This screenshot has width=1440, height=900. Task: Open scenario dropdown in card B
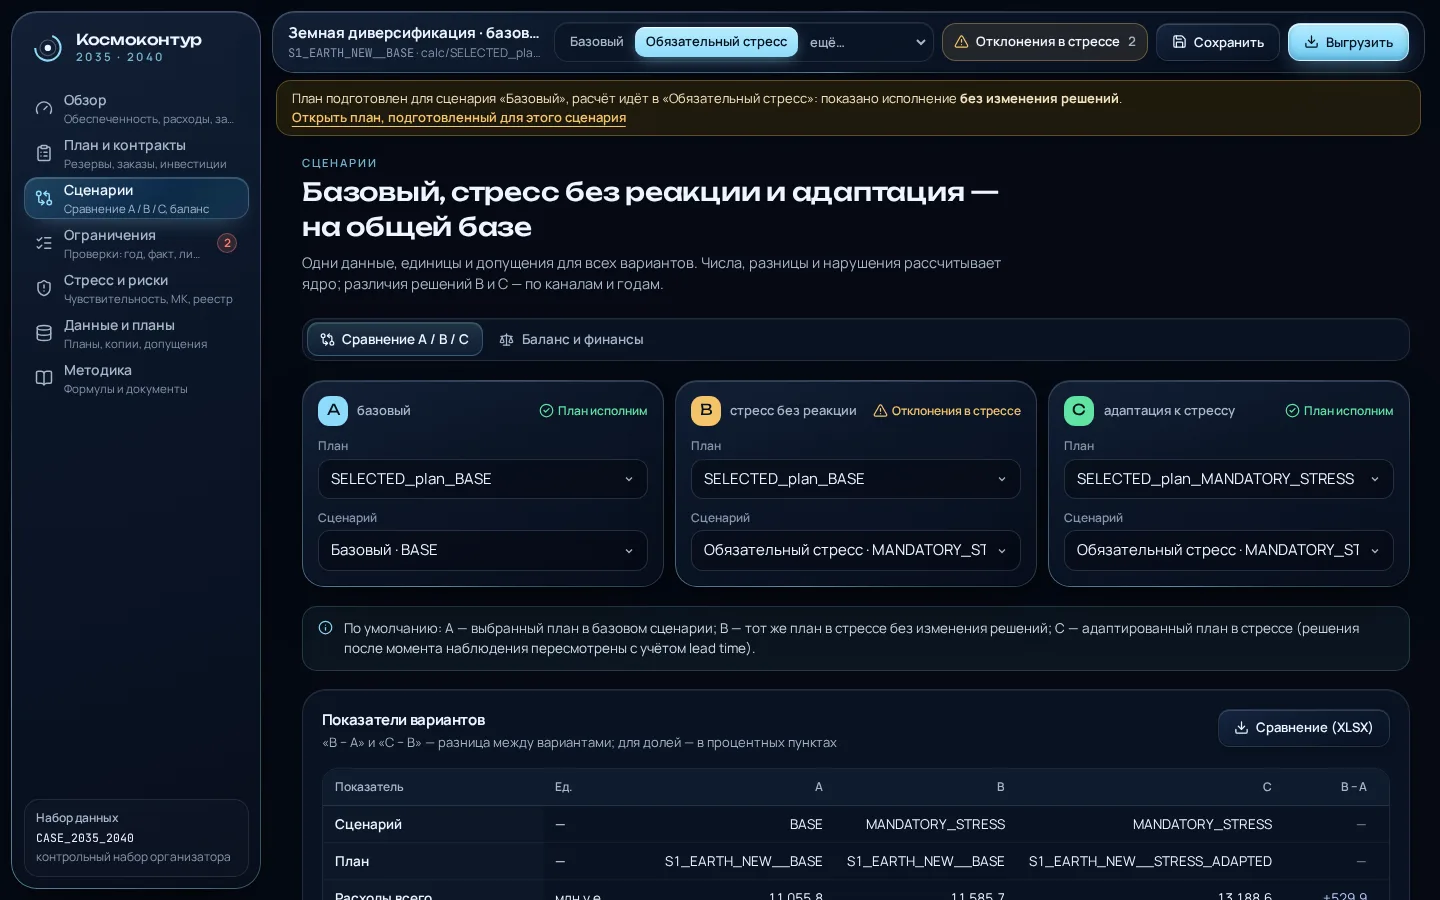click(x=855, y=551)
